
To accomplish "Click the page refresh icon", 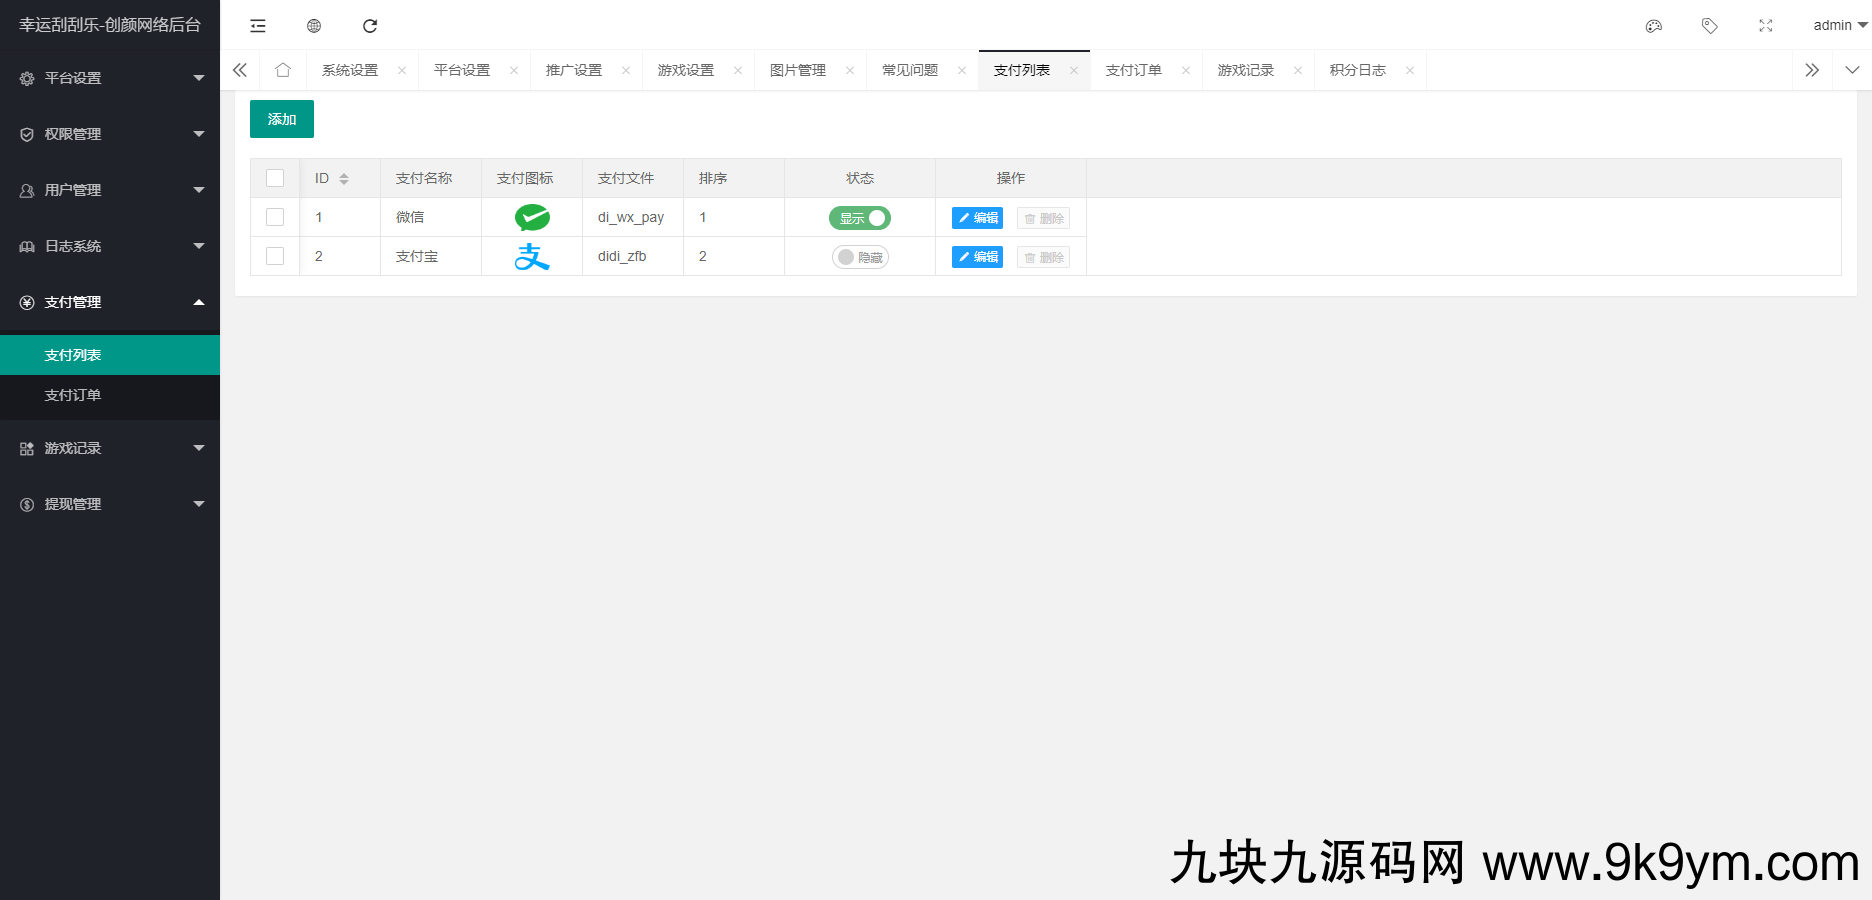I will [x=370, y=25].
